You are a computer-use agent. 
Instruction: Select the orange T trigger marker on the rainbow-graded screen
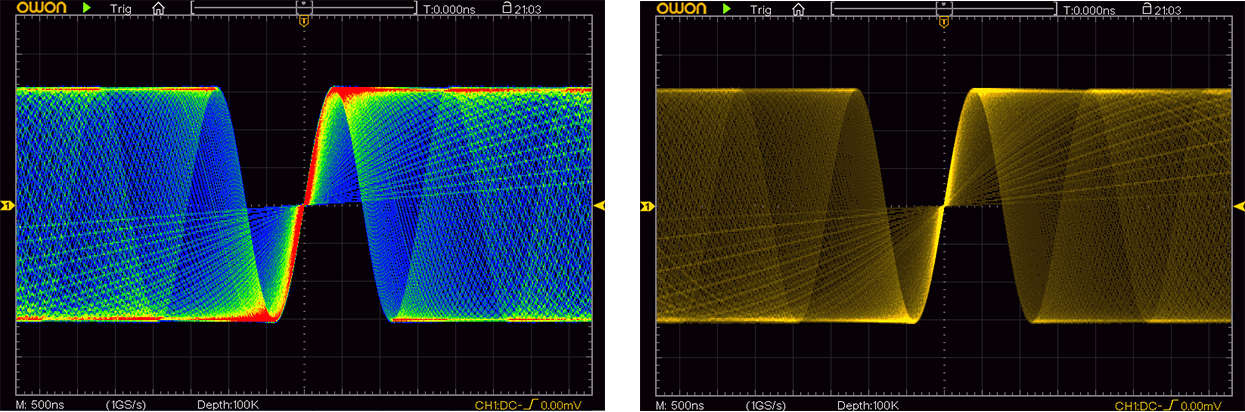(304, 21)
